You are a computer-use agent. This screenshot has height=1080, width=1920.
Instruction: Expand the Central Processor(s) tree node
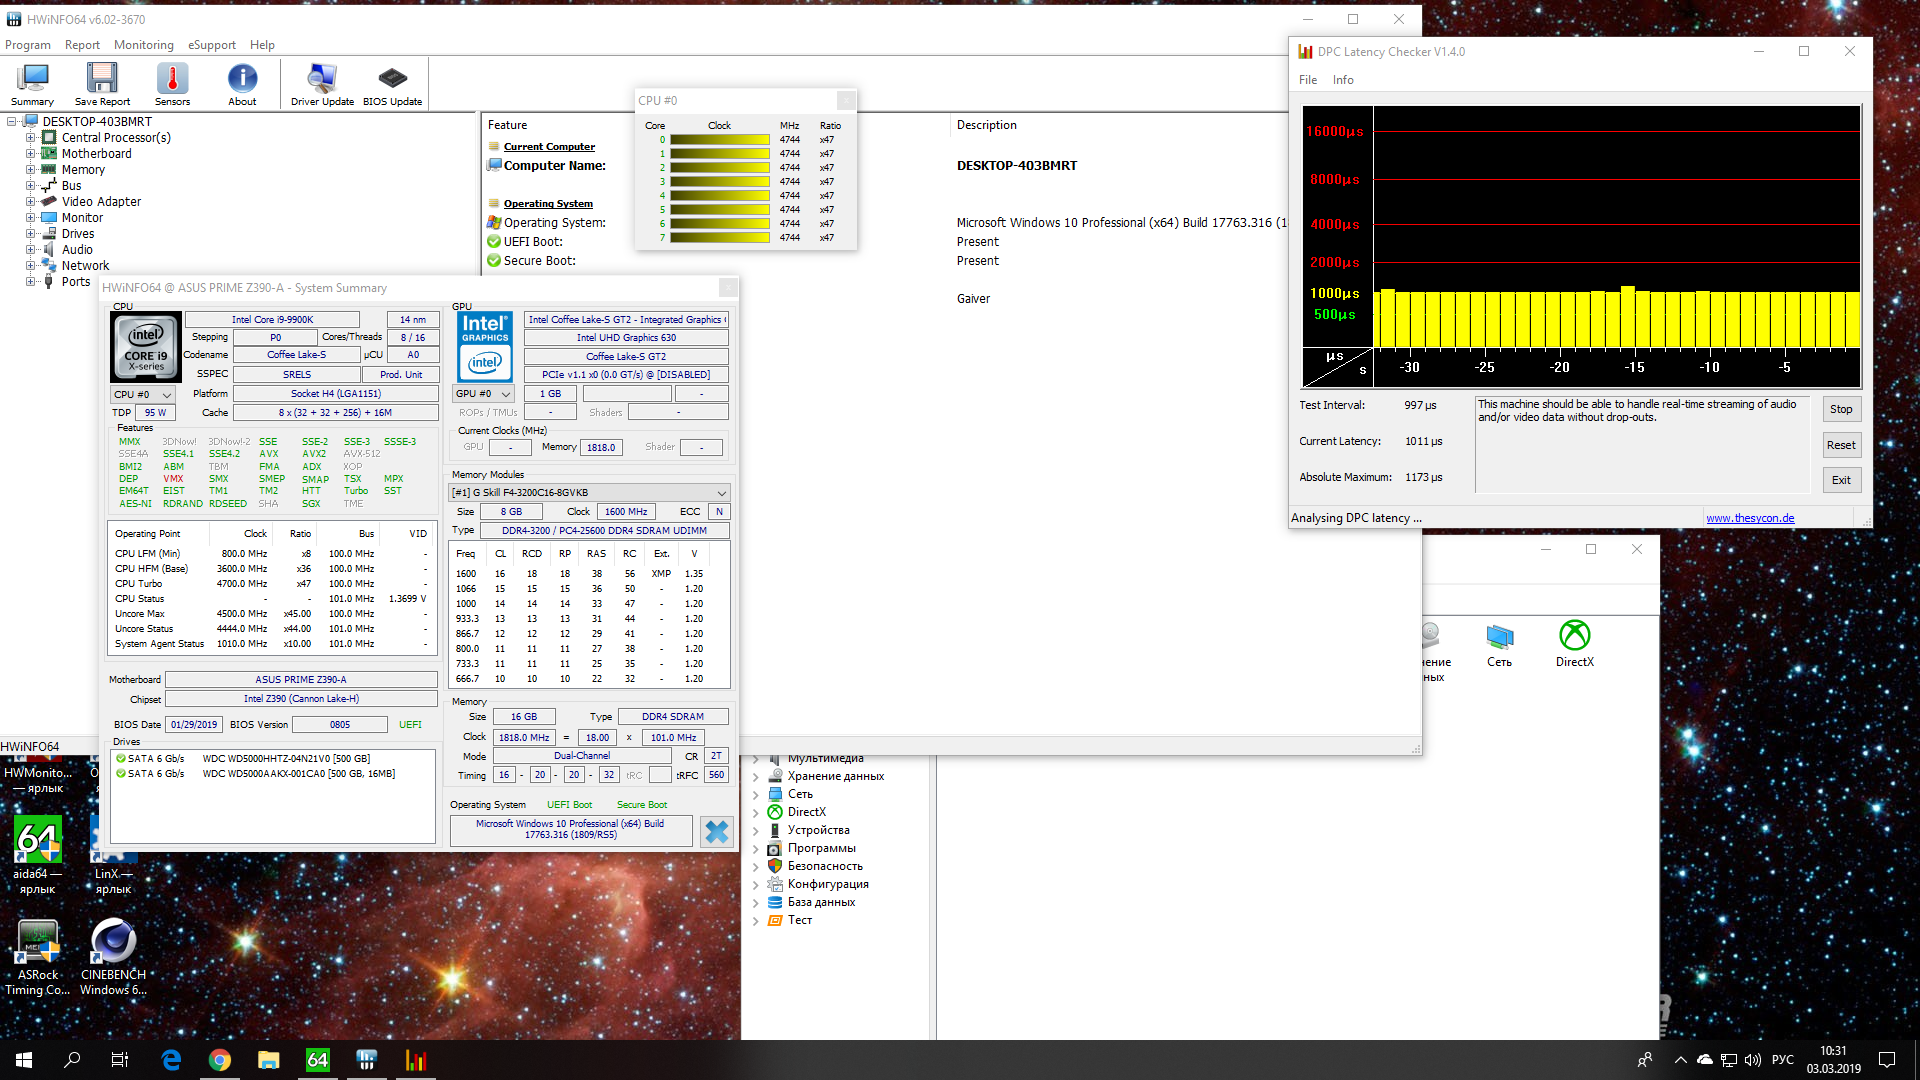(x=30, y=138)
